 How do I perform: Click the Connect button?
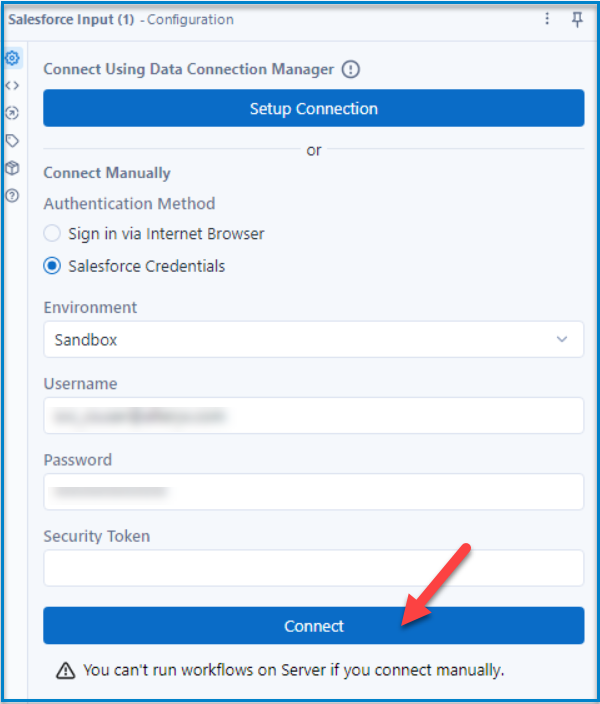click(313, 625)
